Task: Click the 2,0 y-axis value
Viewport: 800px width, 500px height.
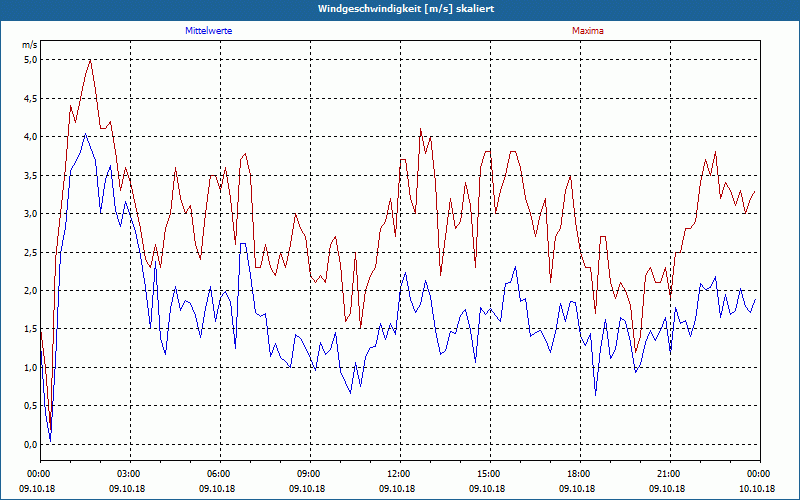Action: 31,291
